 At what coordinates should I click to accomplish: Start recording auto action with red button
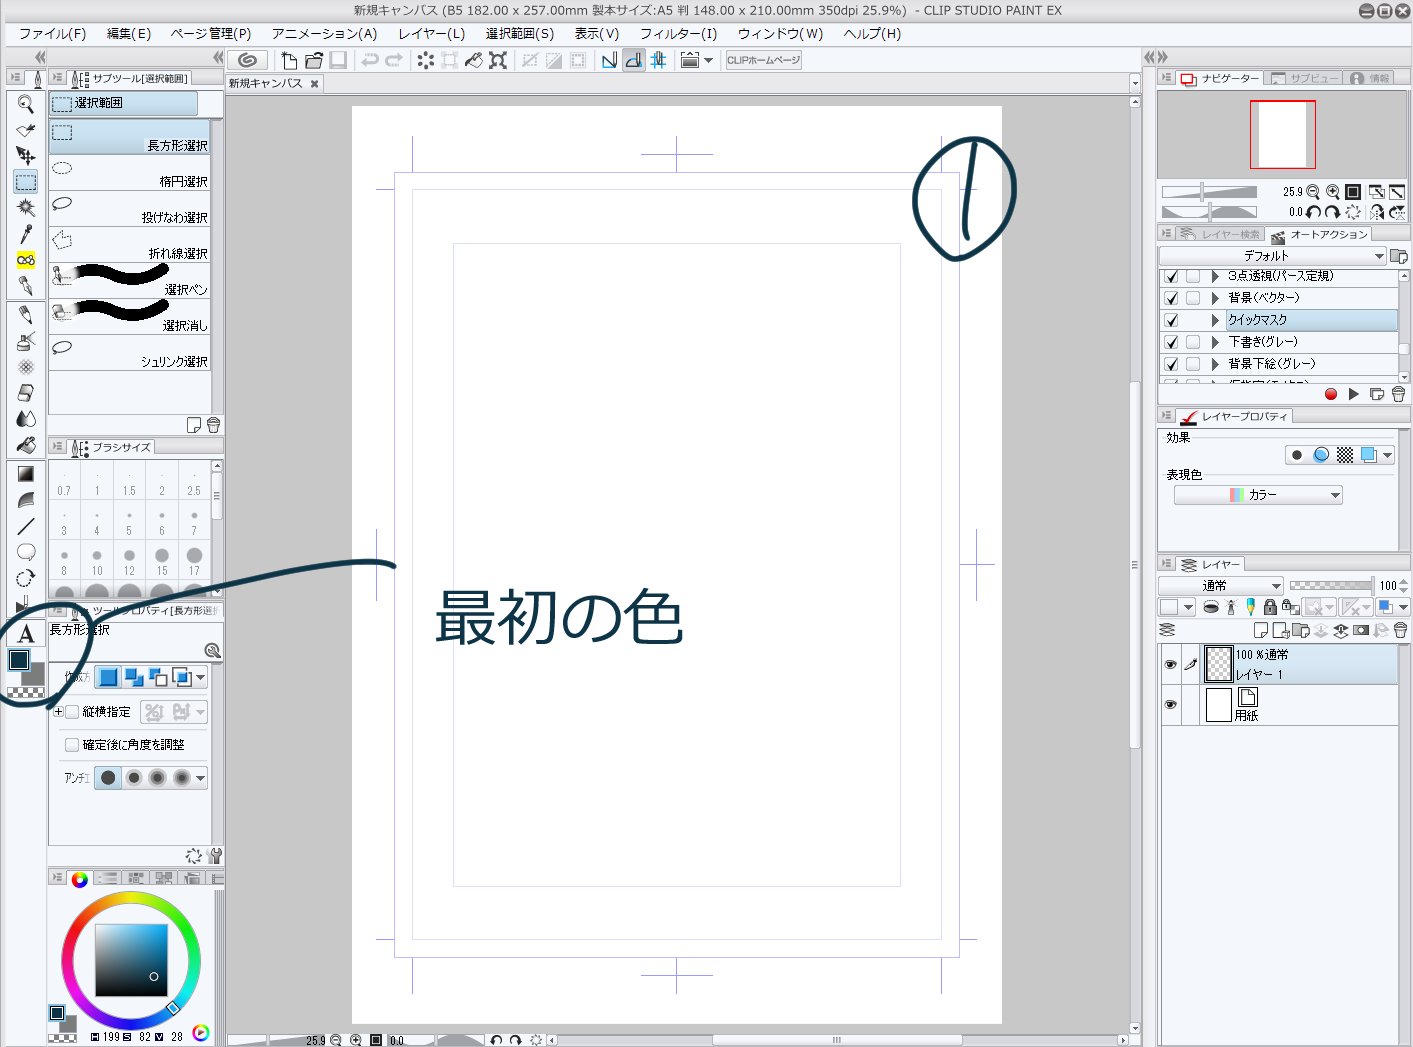coord(1330,394)
